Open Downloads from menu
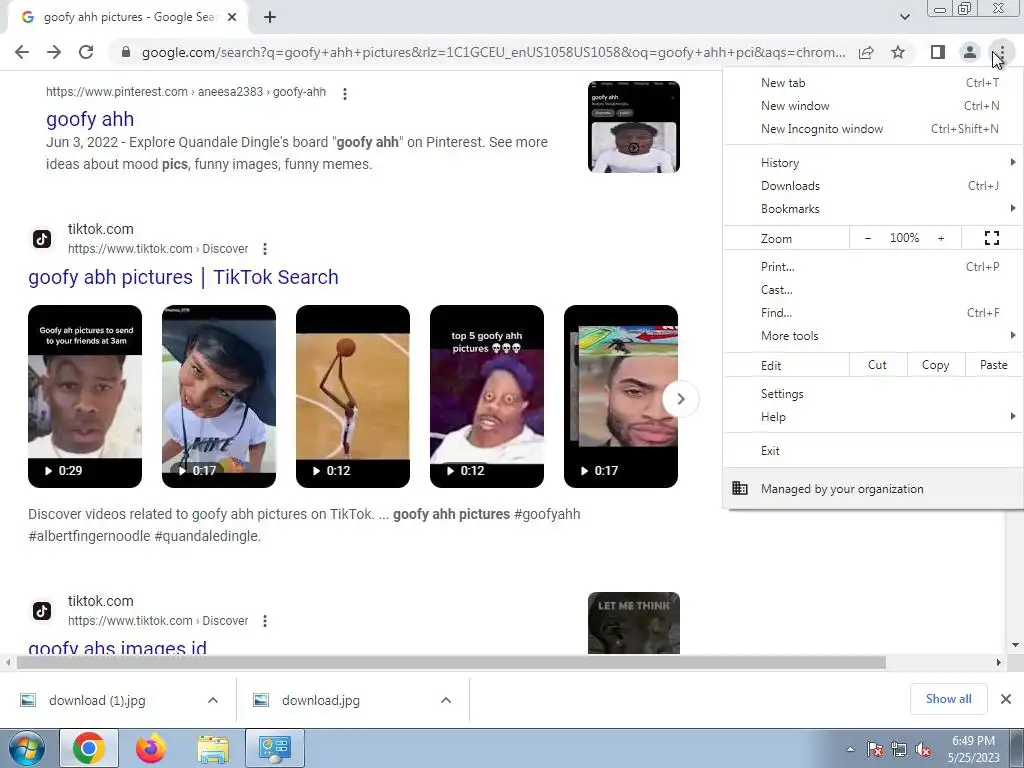 [x=873, y=185]
